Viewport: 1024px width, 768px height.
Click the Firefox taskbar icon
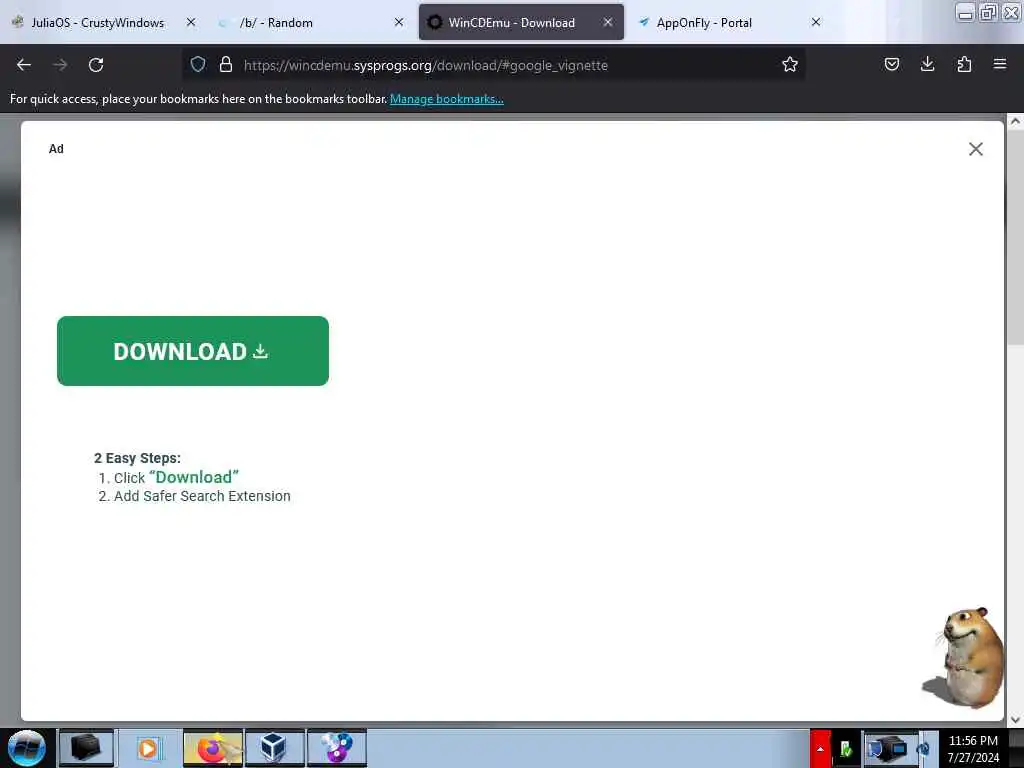(212, 748)
